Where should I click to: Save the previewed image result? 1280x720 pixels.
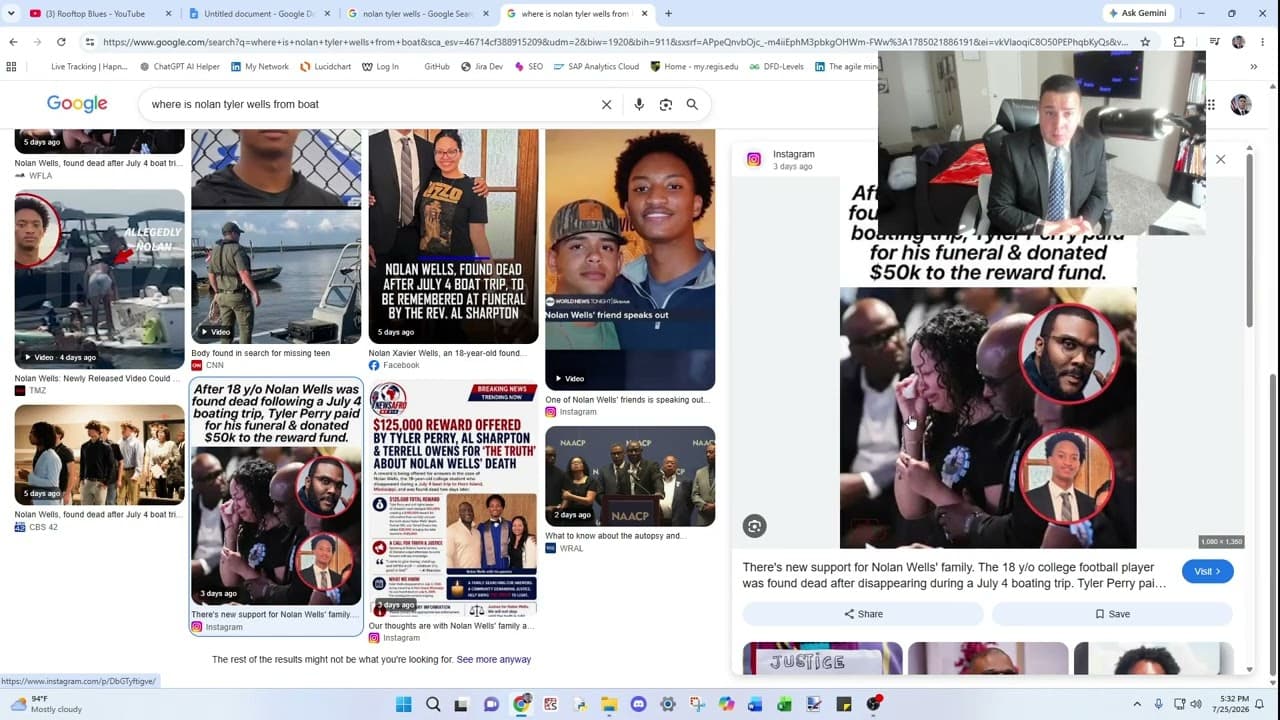pos(1112,614)
